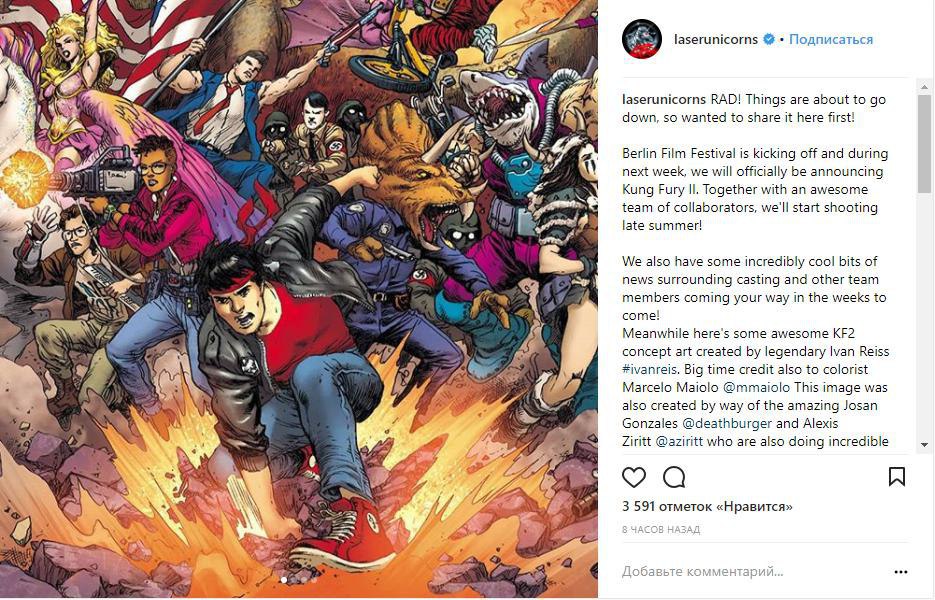Viewport: 935px width, 600px height.
Task: Select the second carousel dot indicator
Action: [294, 580]
